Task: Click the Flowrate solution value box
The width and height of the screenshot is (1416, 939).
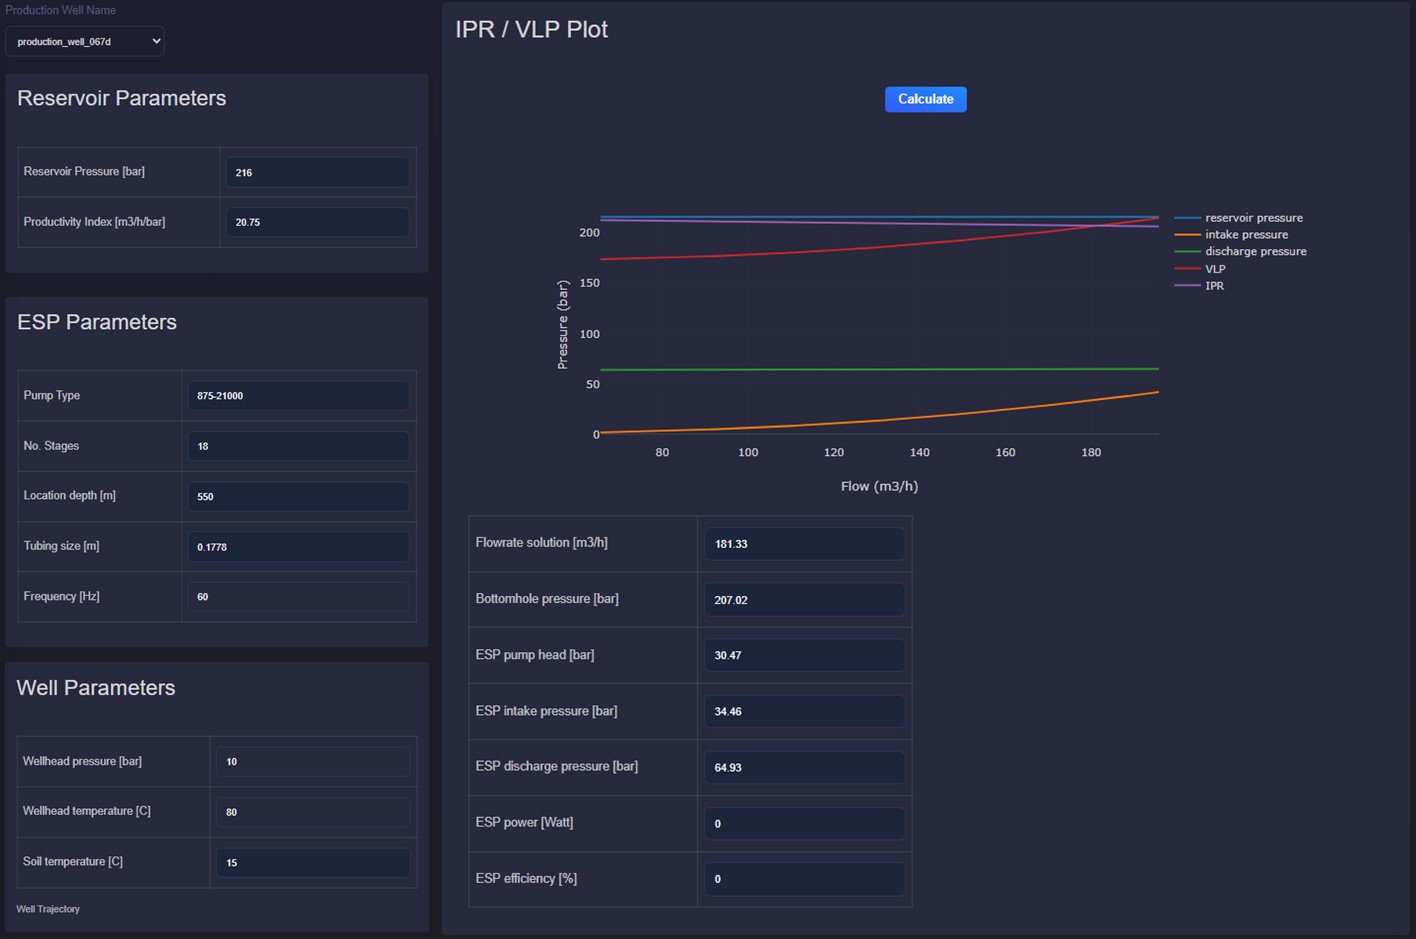Action: pyautogui.click(x=804, y=544)
